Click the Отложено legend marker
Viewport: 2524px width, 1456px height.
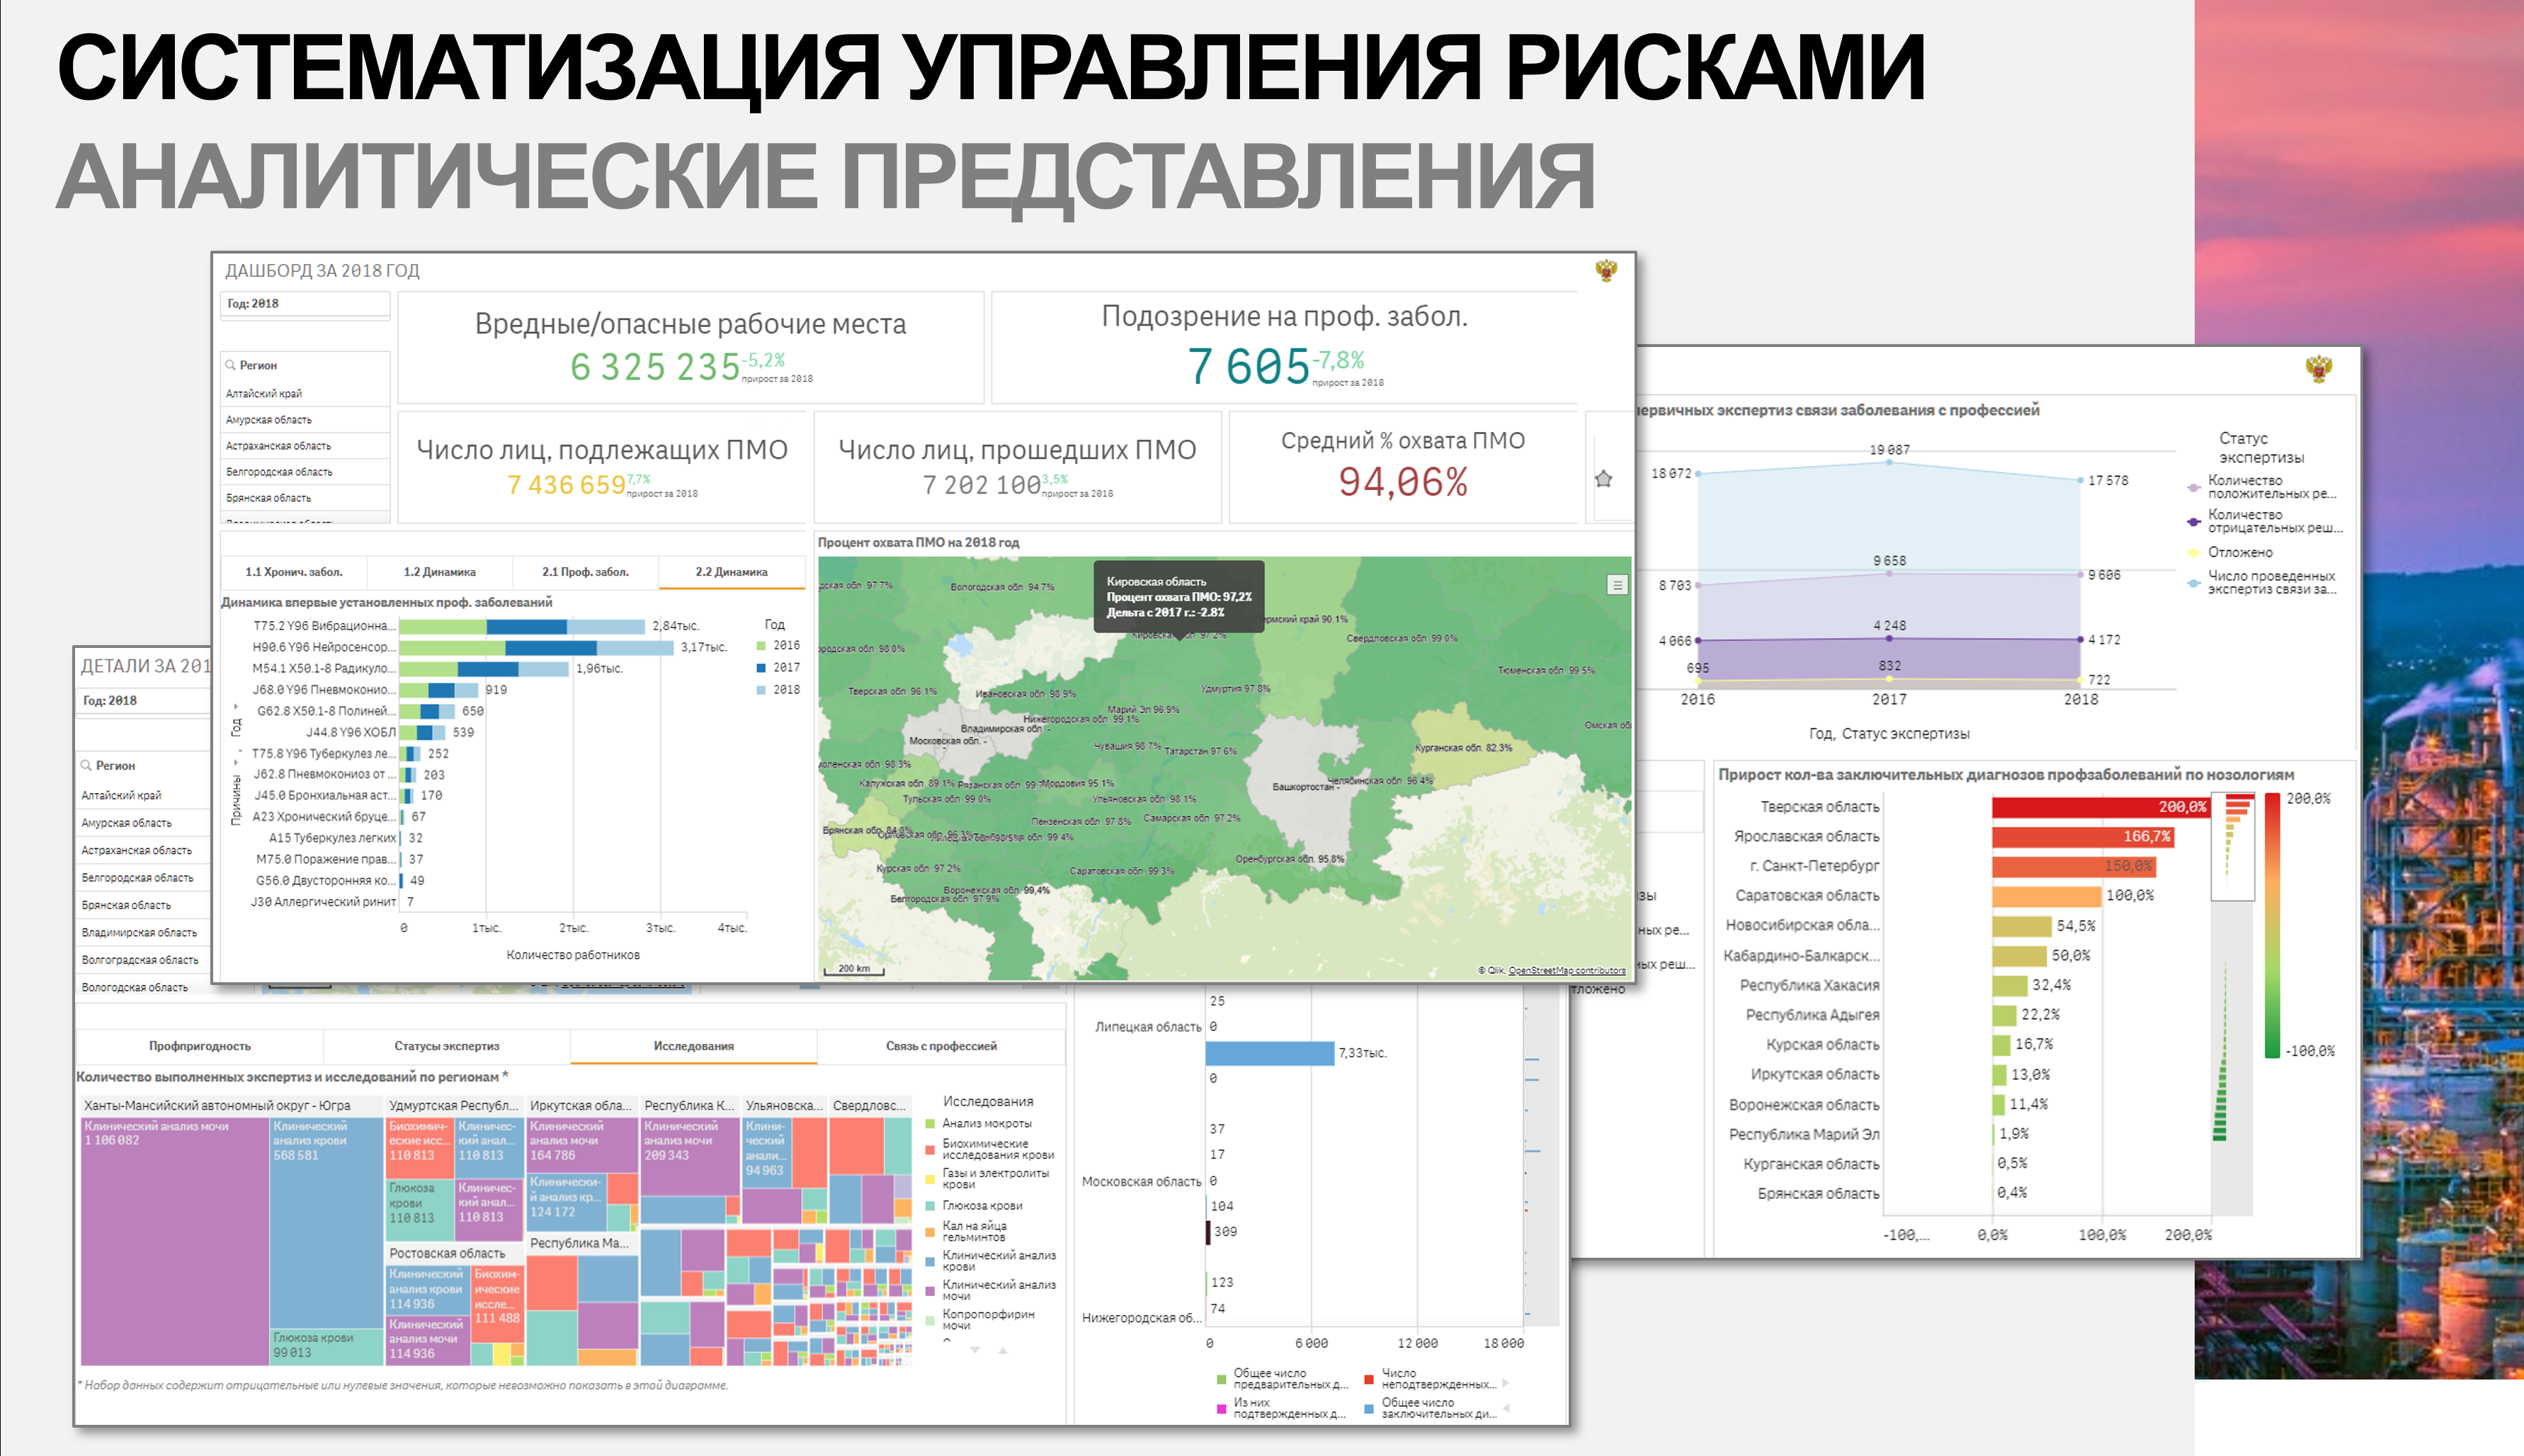coord(2193,553)
